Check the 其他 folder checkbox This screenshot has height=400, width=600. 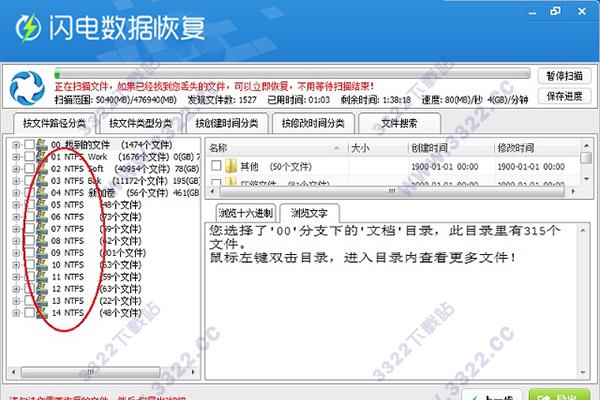click(216, 165)
